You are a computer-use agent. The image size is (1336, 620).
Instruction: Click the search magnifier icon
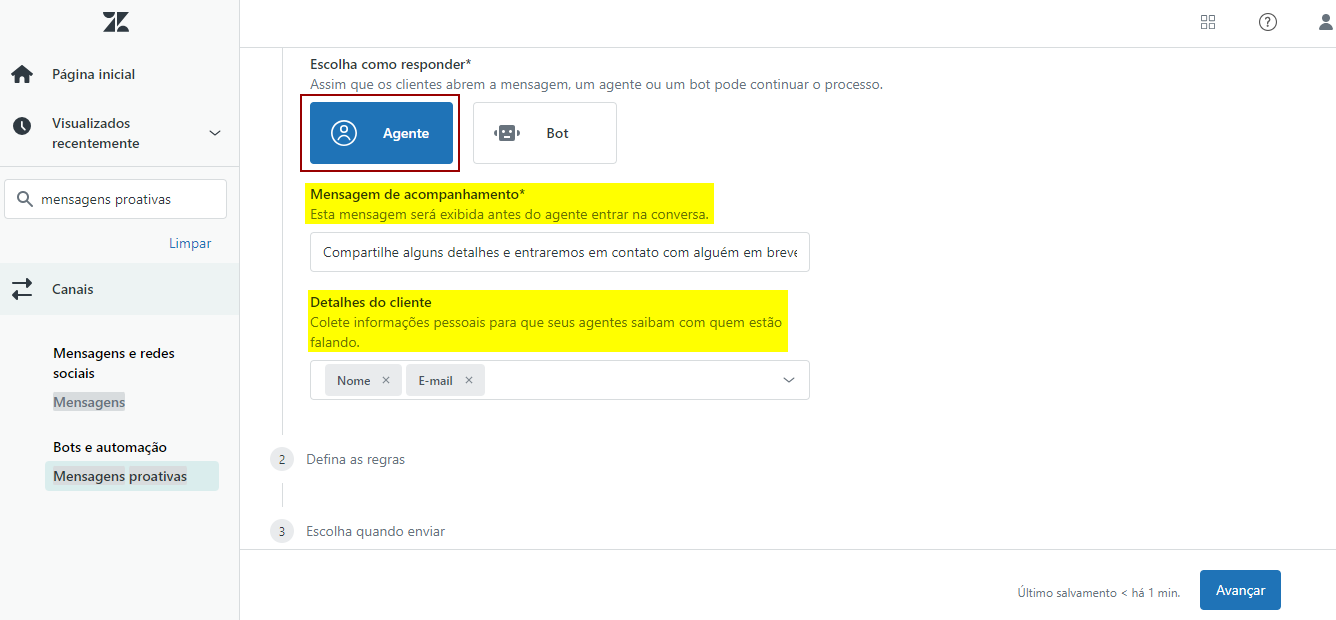[25, 199]
